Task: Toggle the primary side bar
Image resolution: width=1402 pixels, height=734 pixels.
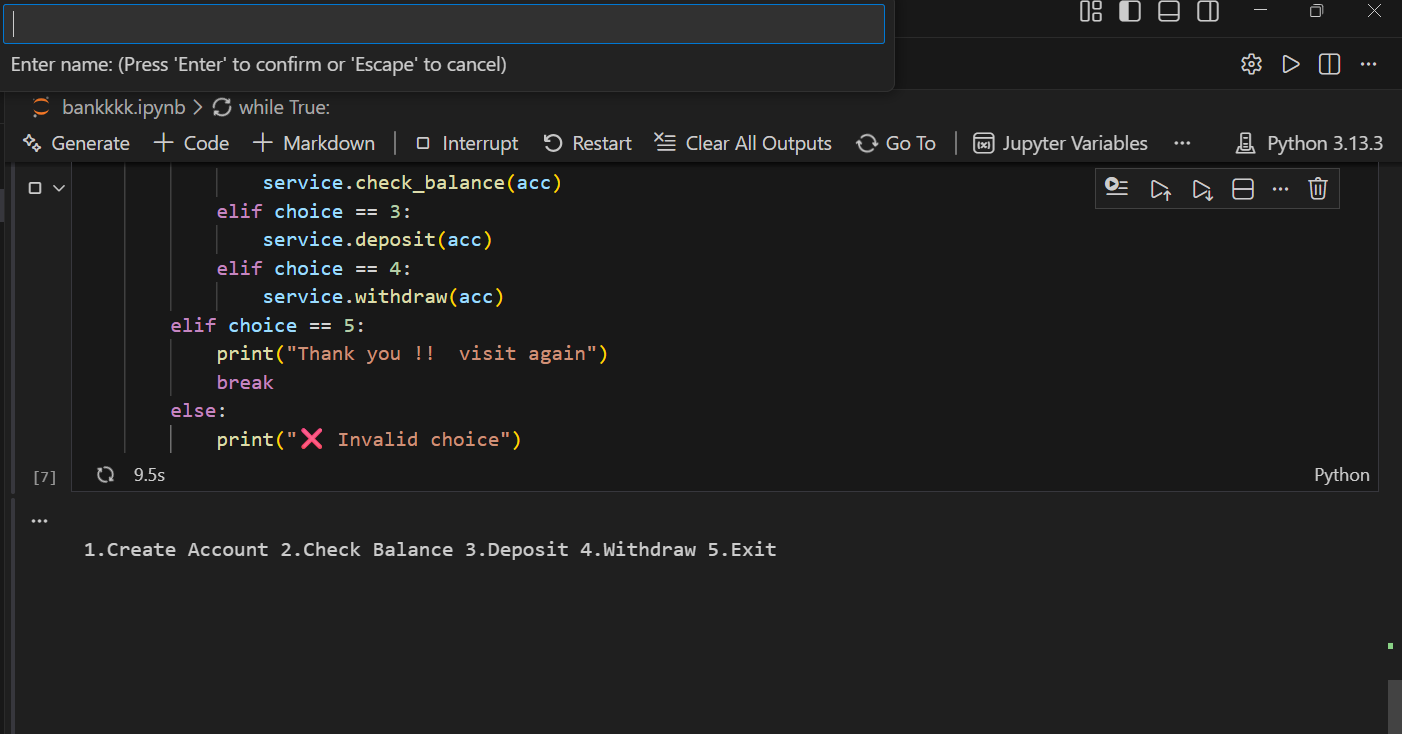Action: (x=1130, y=12)
